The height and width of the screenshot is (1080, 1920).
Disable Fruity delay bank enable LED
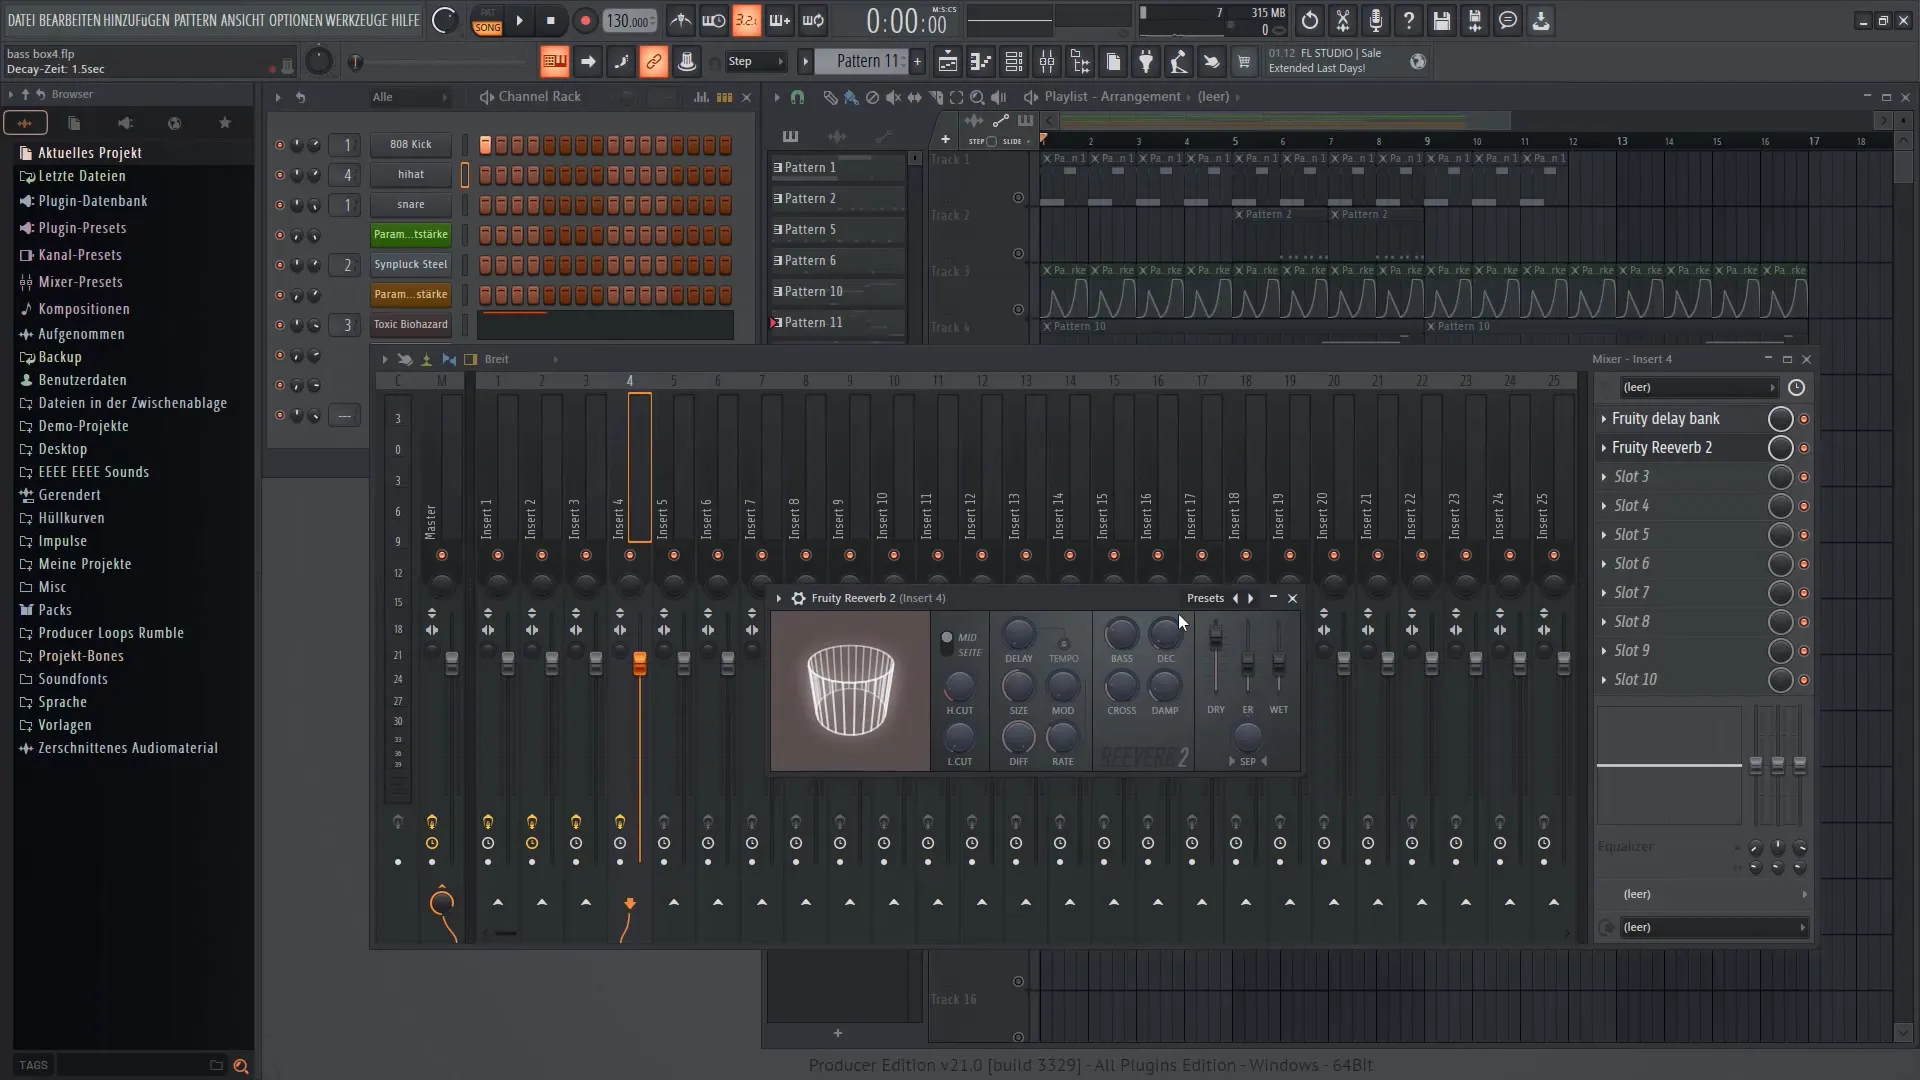(x=1804, y=419)
